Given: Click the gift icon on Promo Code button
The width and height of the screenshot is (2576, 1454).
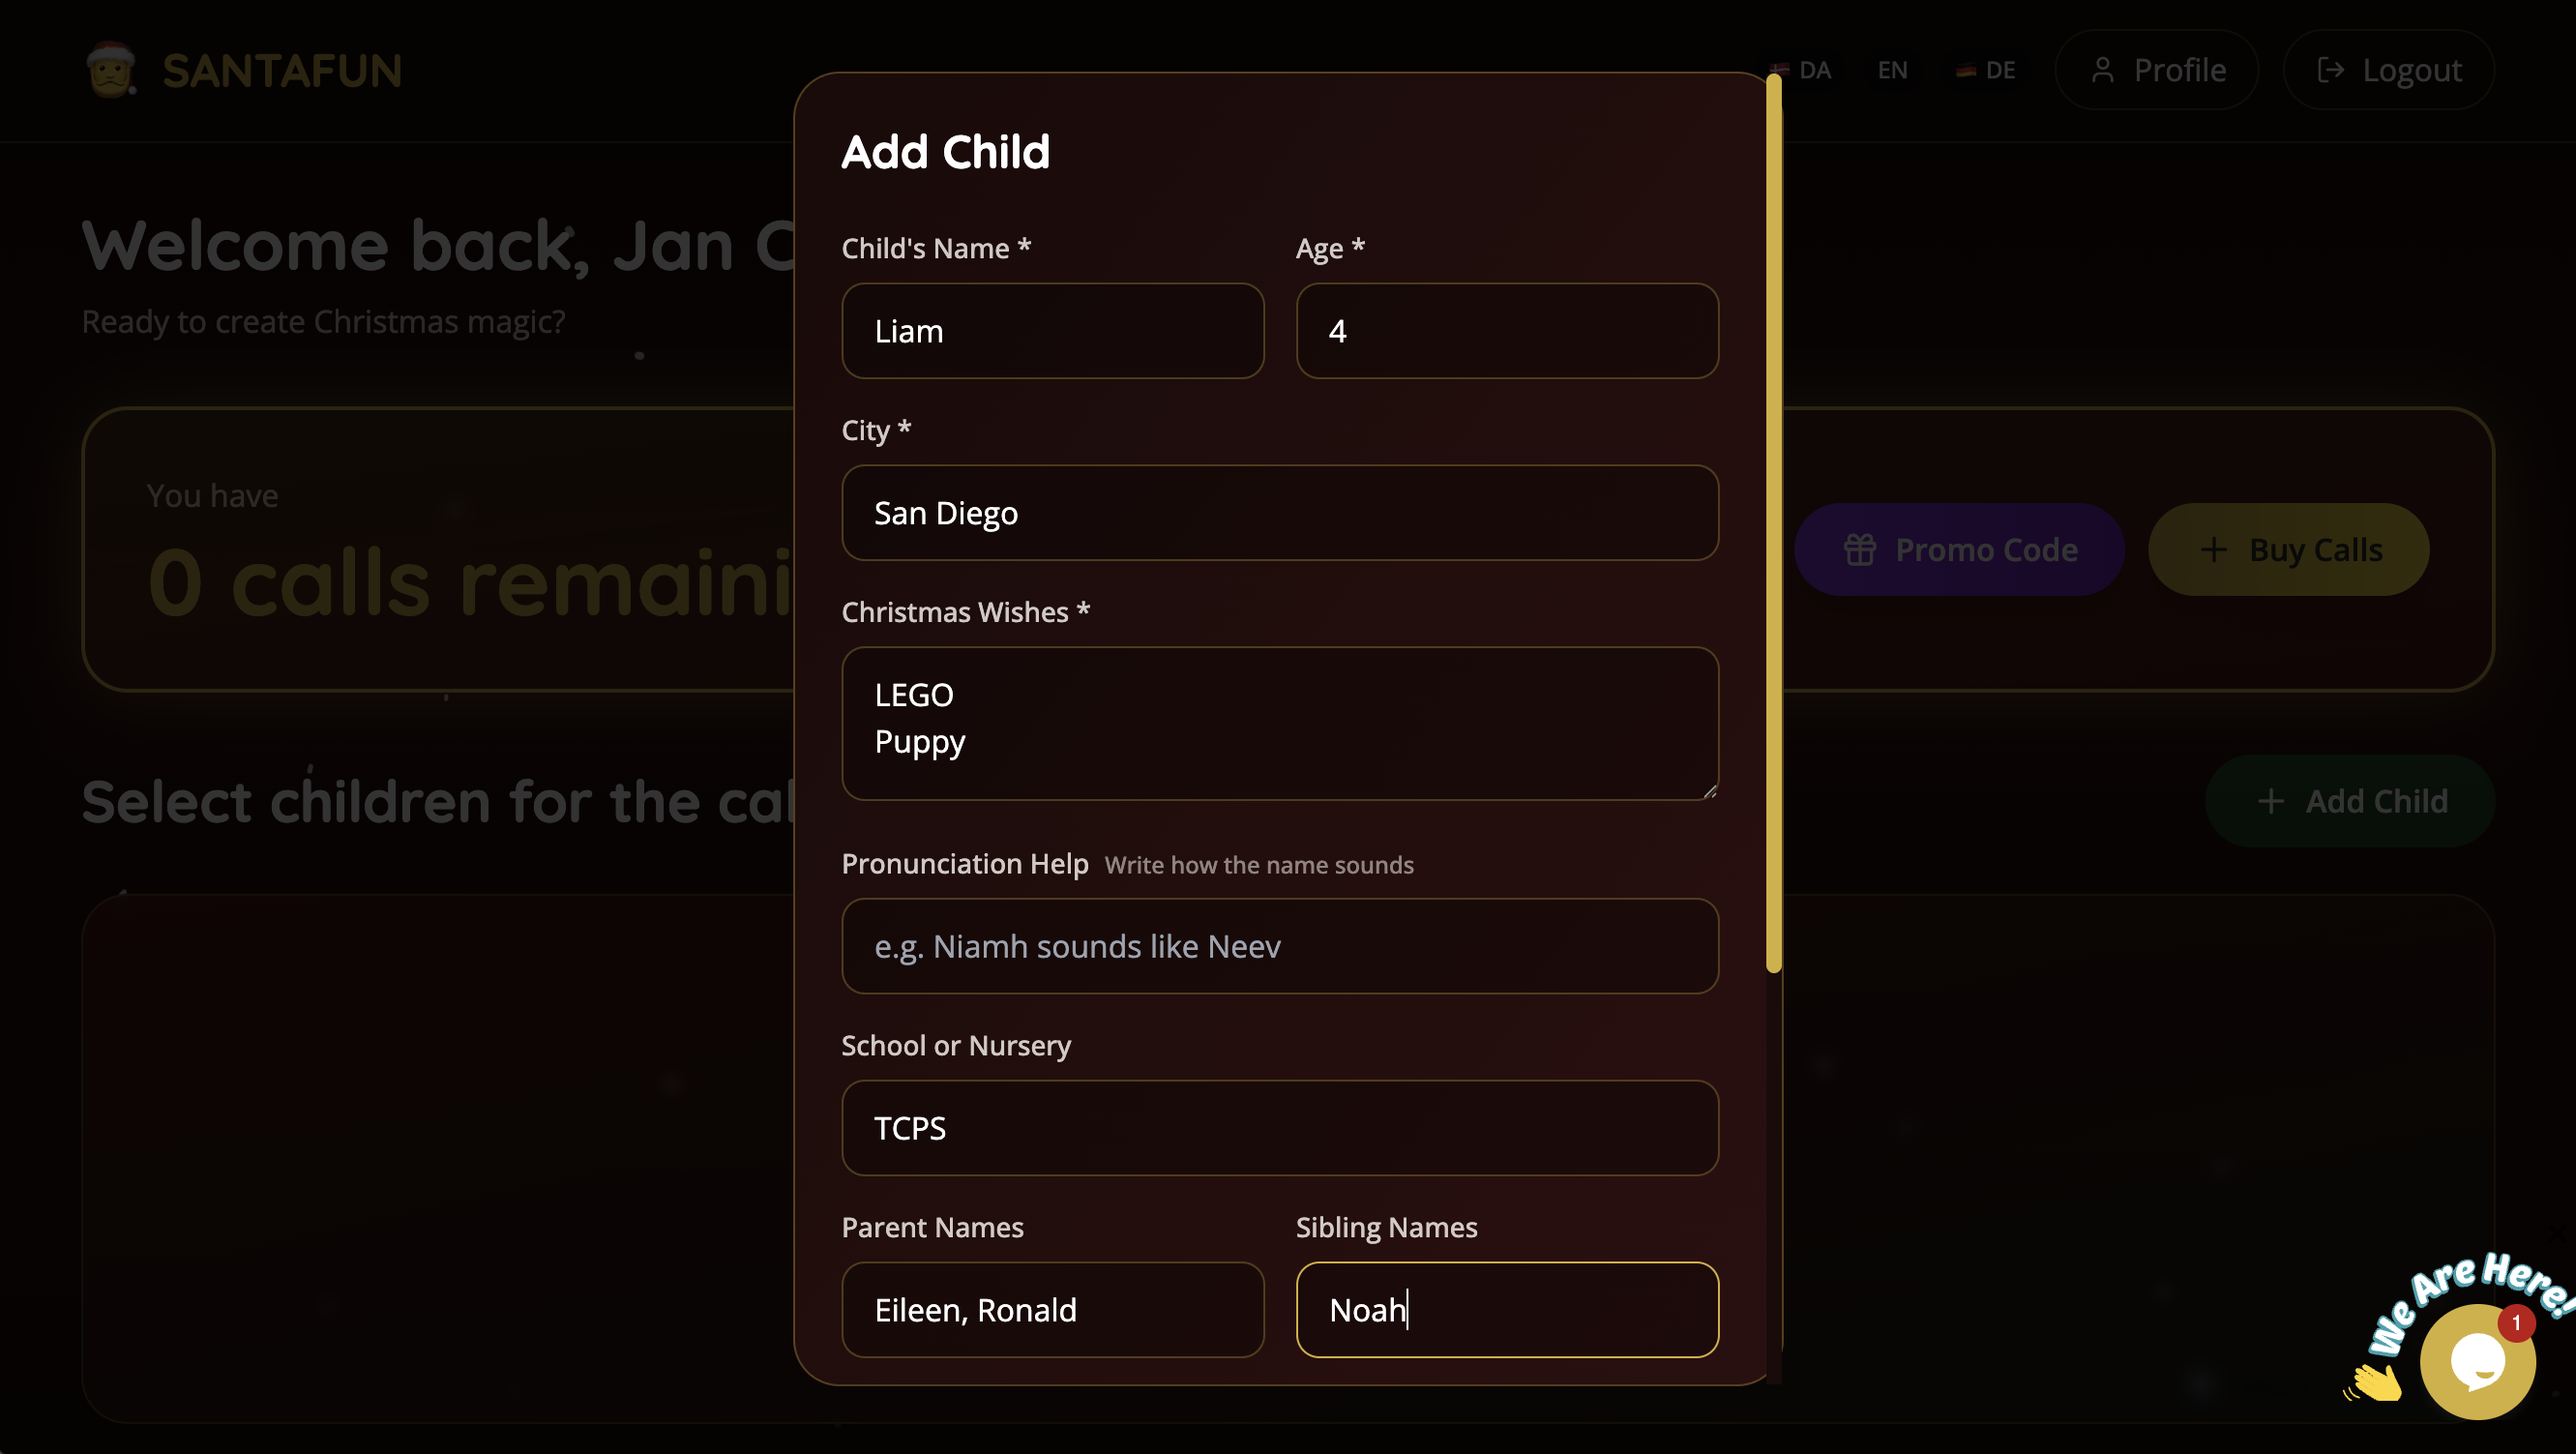Looking at the screenshot, I should pos(1859,549).
